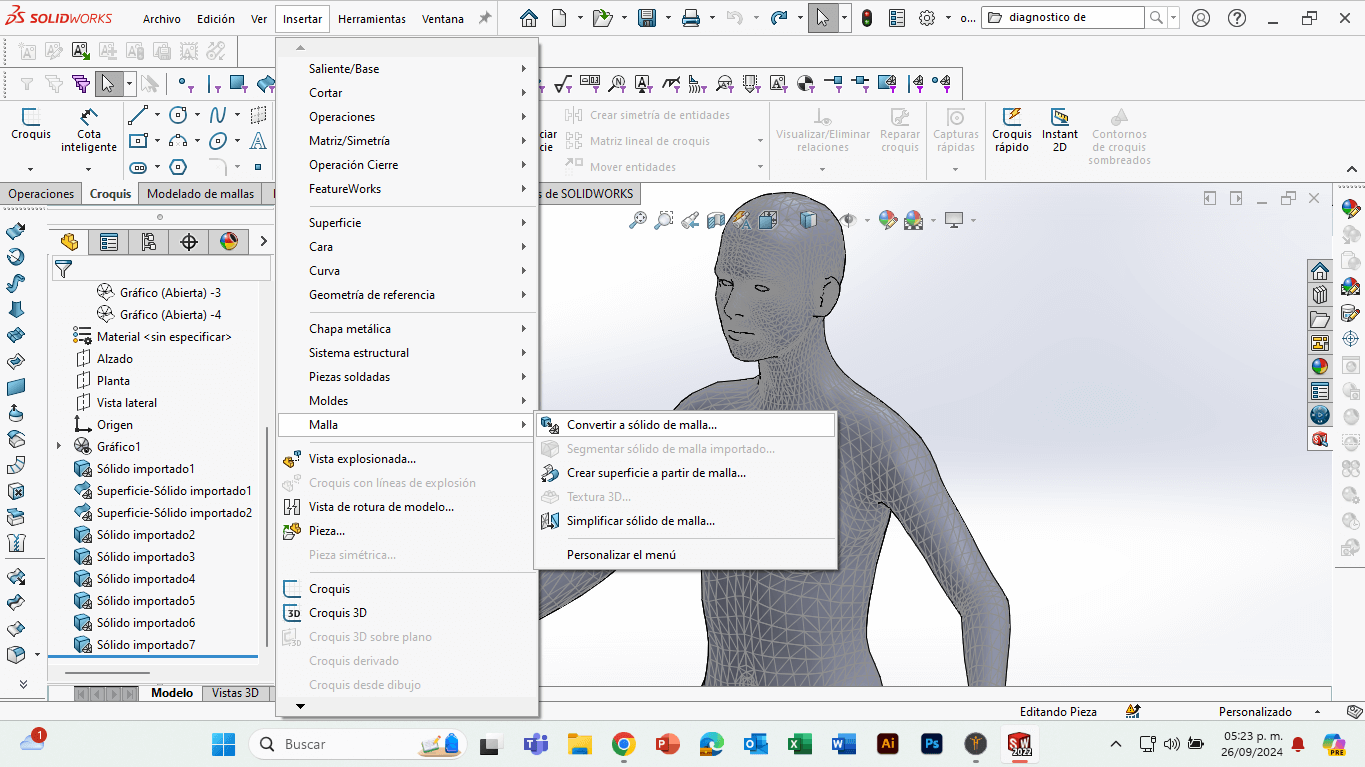The image size is (1365, 767).
Task: Open the Herramientas menu
Action: click(372, 19)
